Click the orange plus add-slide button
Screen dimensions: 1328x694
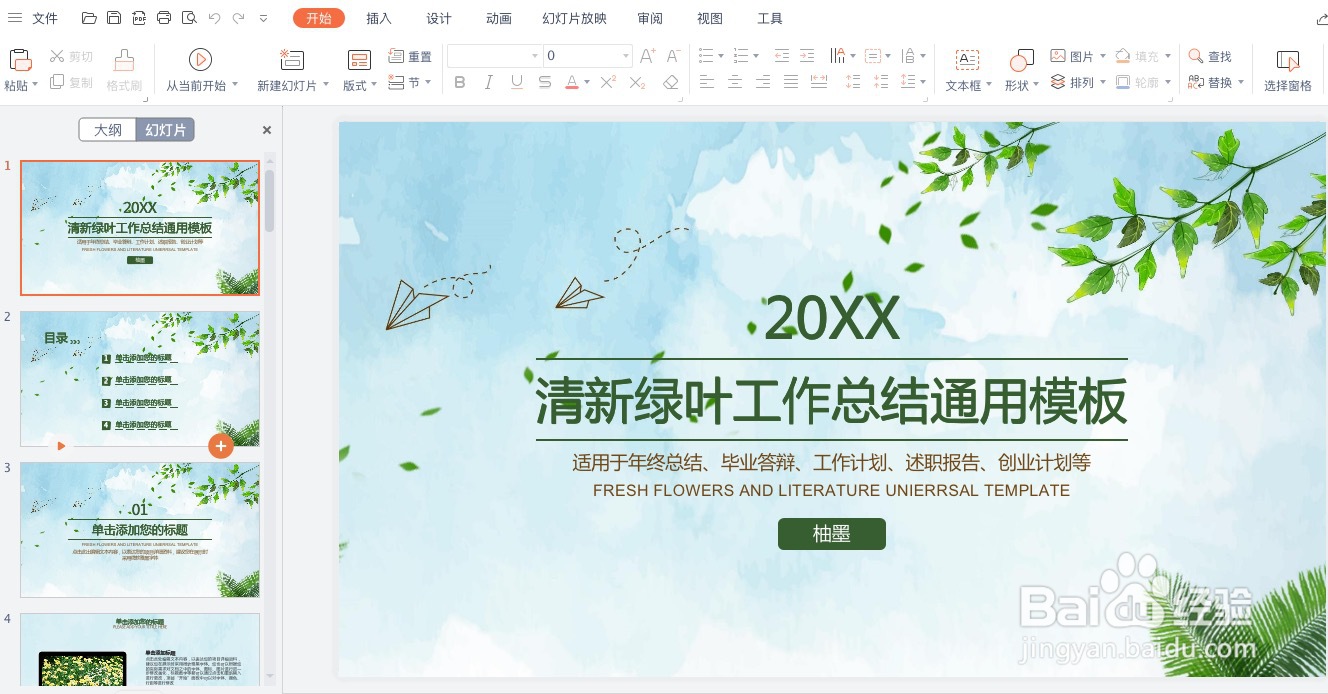[x=221, y=446]
